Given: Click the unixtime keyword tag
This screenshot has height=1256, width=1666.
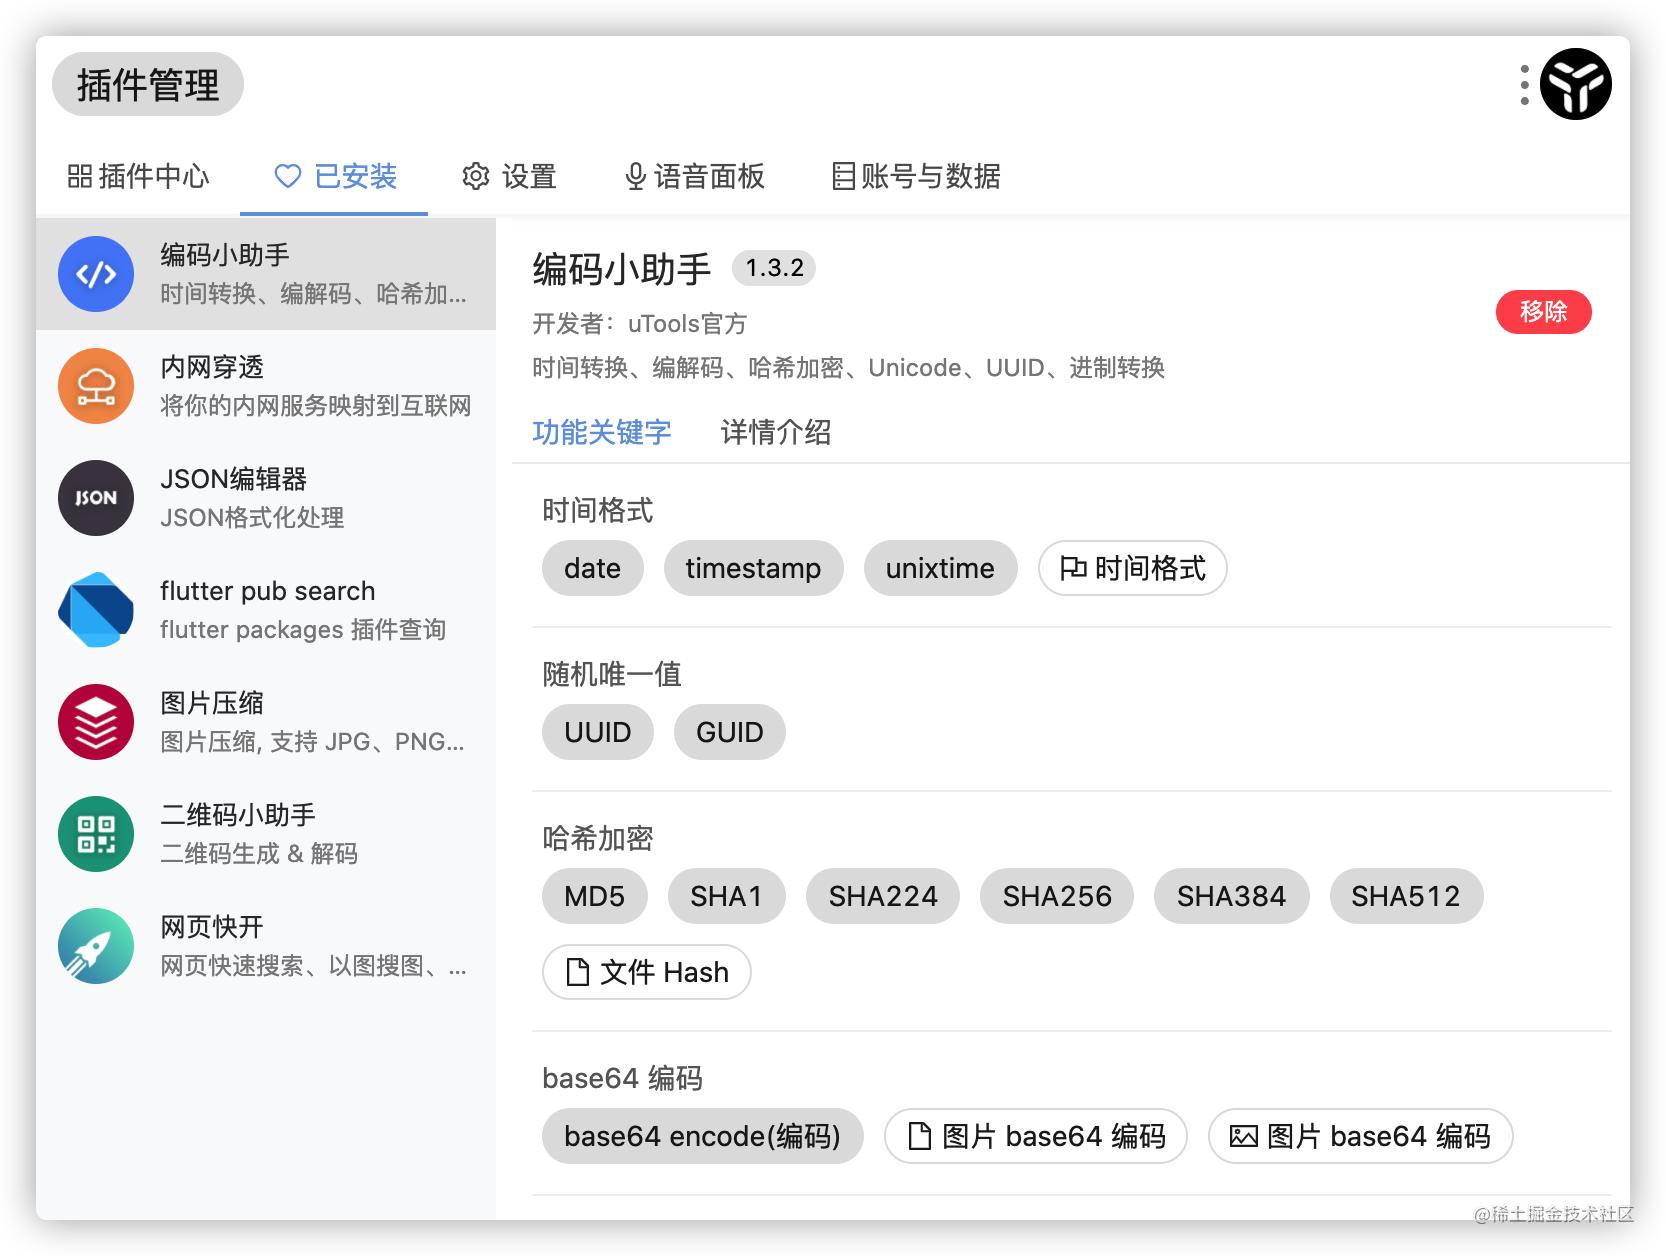Looking at the screenshot, I should tap(940, 568).
